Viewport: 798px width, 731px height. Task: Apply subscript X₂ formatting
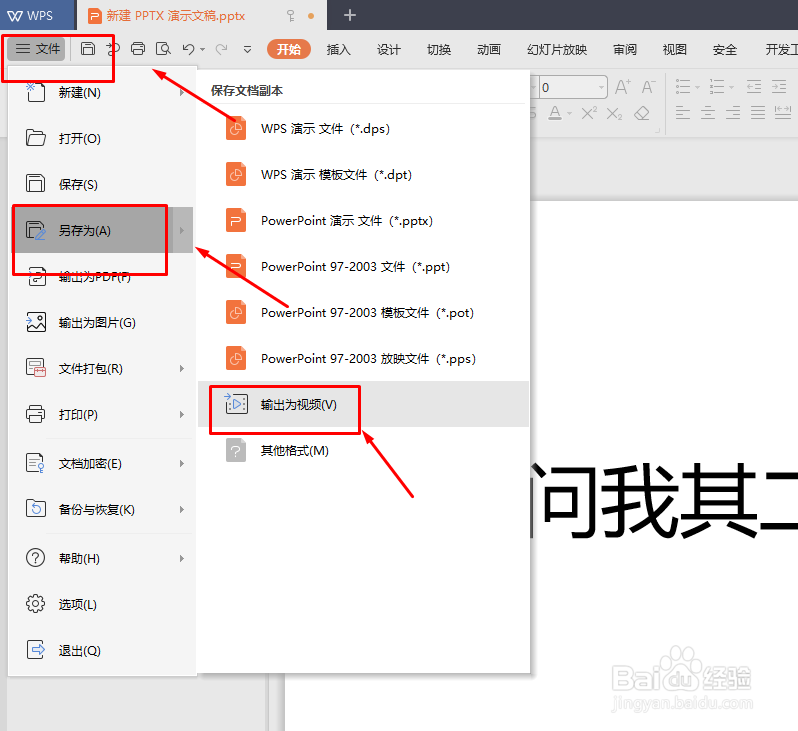(614, 113)
